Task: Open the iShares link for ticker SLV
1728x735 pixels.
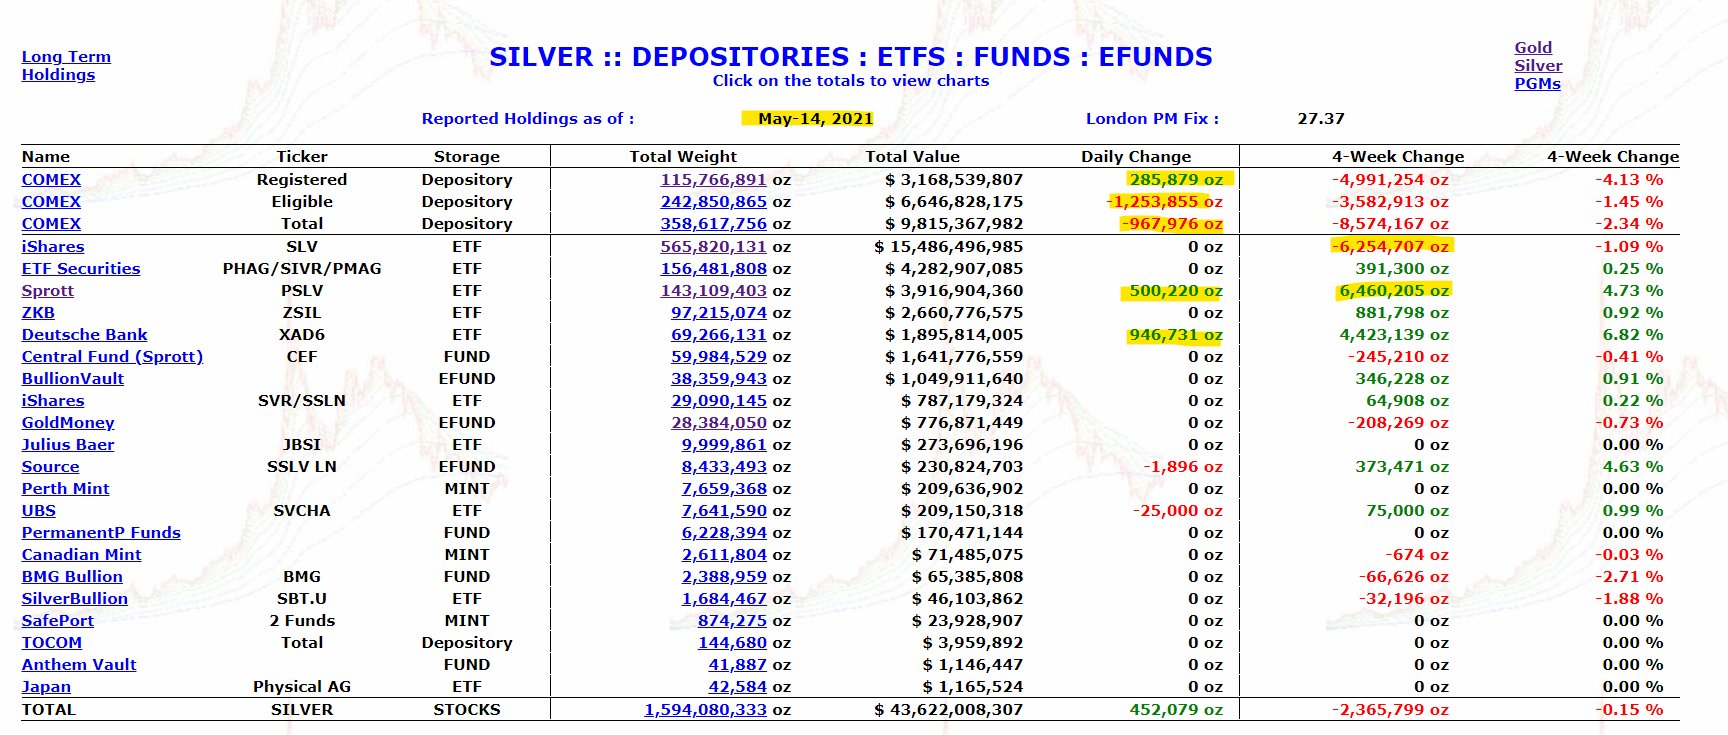Action: click(53, 246)
